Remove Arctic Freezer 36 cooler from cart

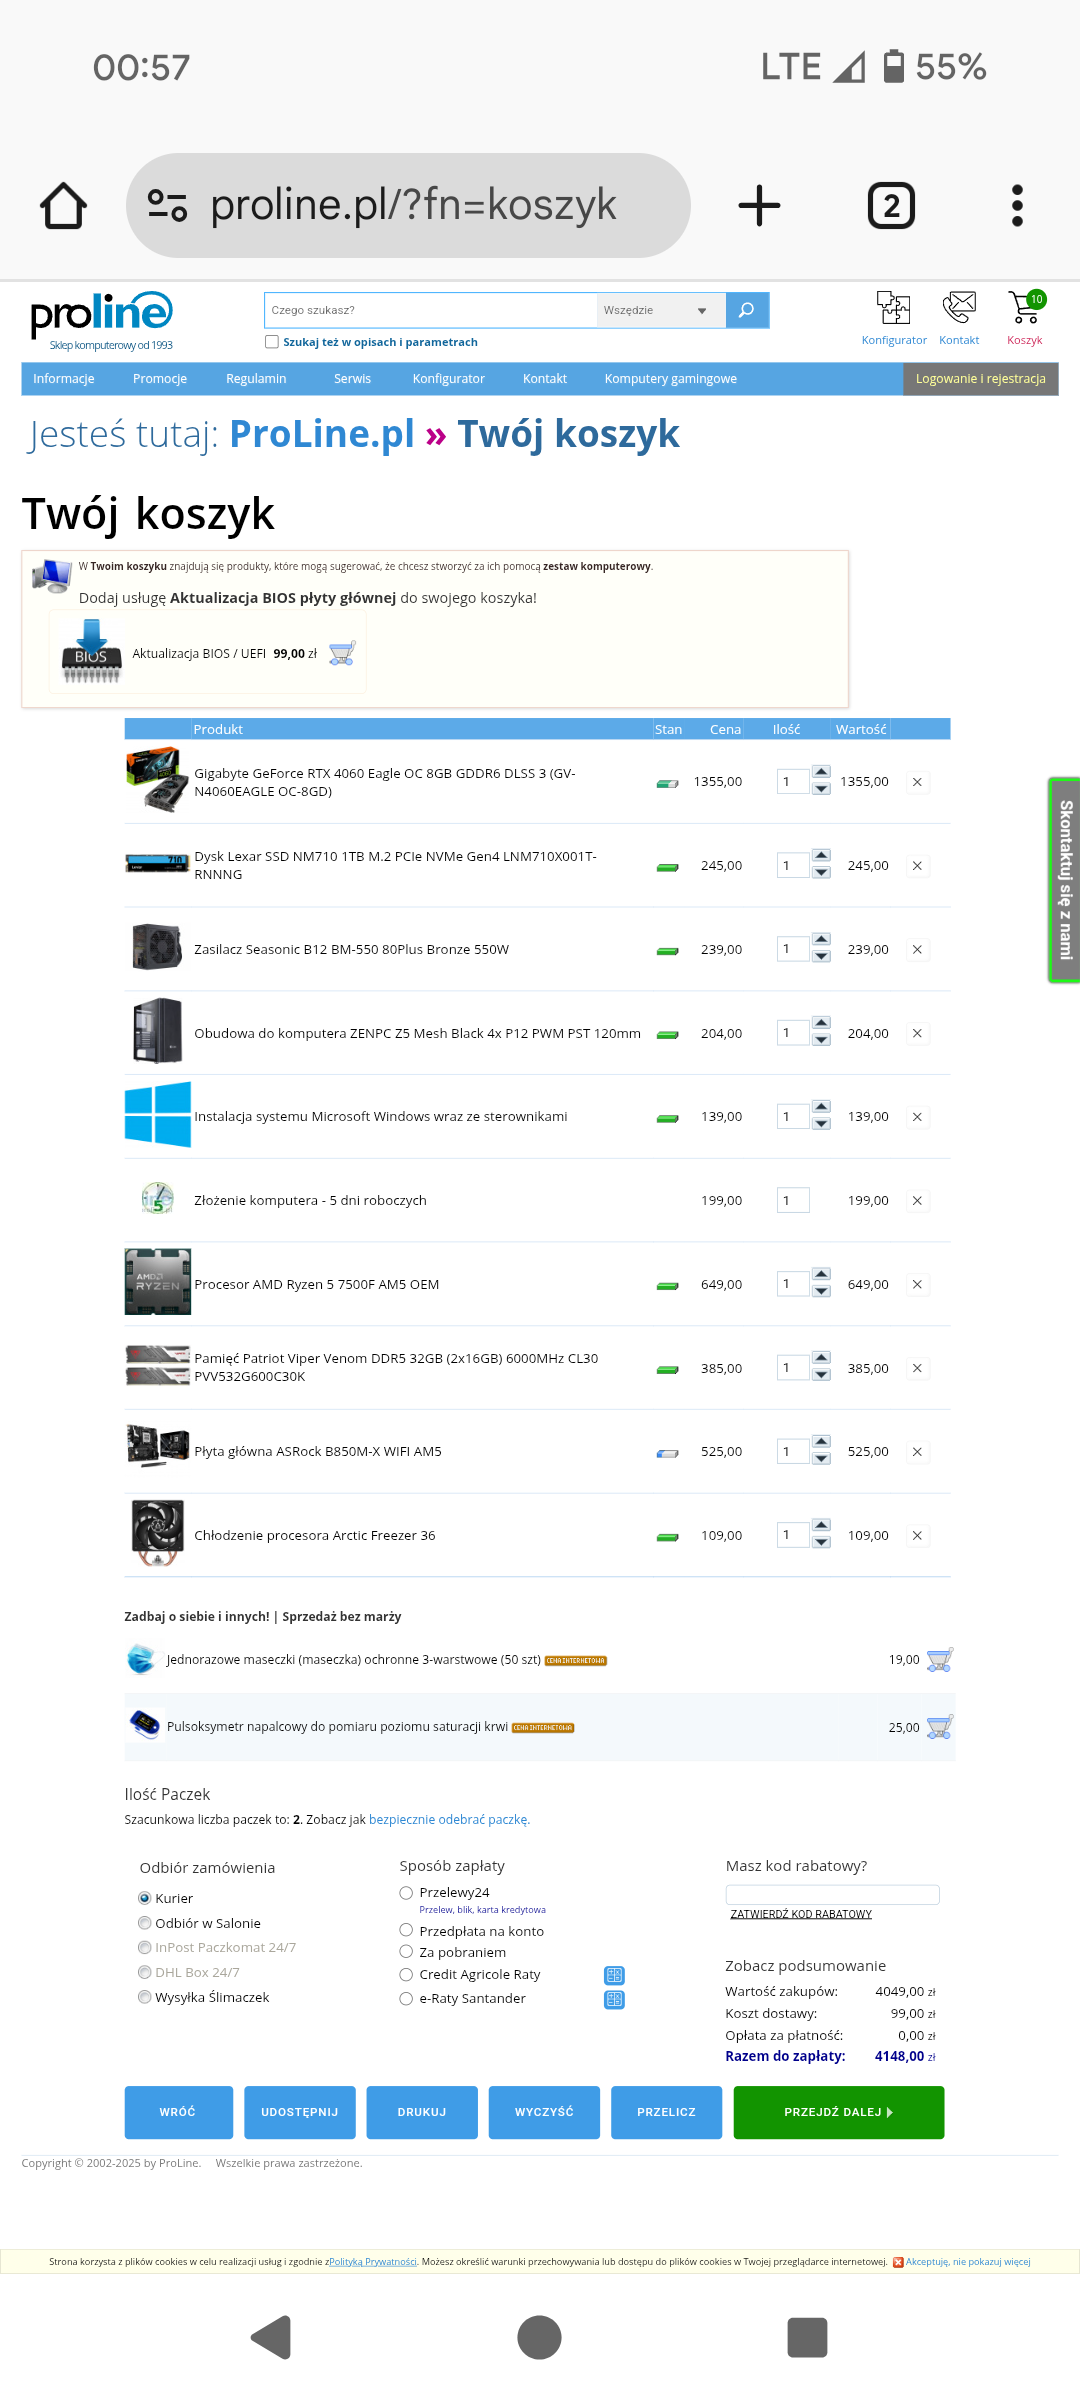coord(917,1535)
